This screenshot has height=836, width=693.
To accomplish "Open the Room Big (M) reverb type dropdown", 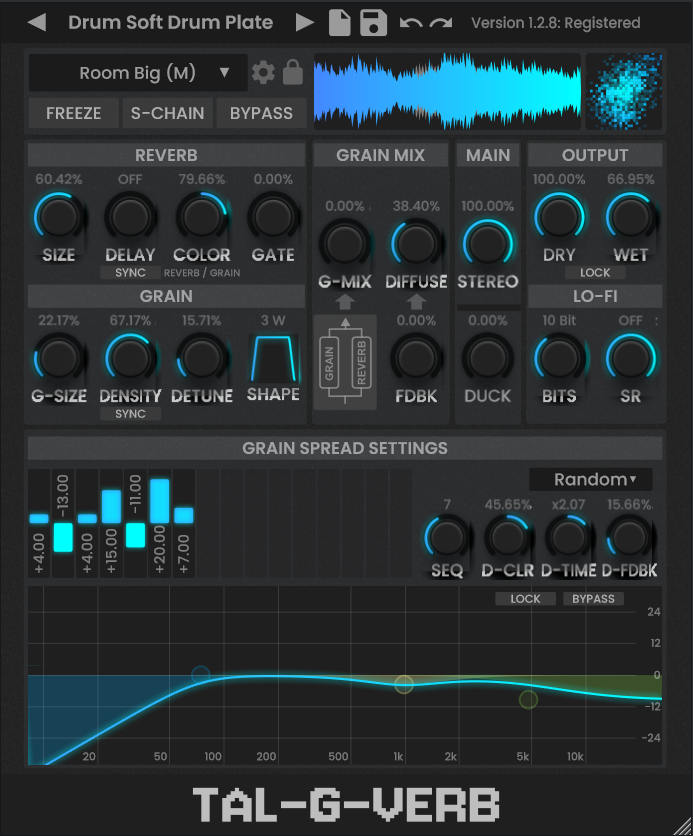I will tap(138, 73).
